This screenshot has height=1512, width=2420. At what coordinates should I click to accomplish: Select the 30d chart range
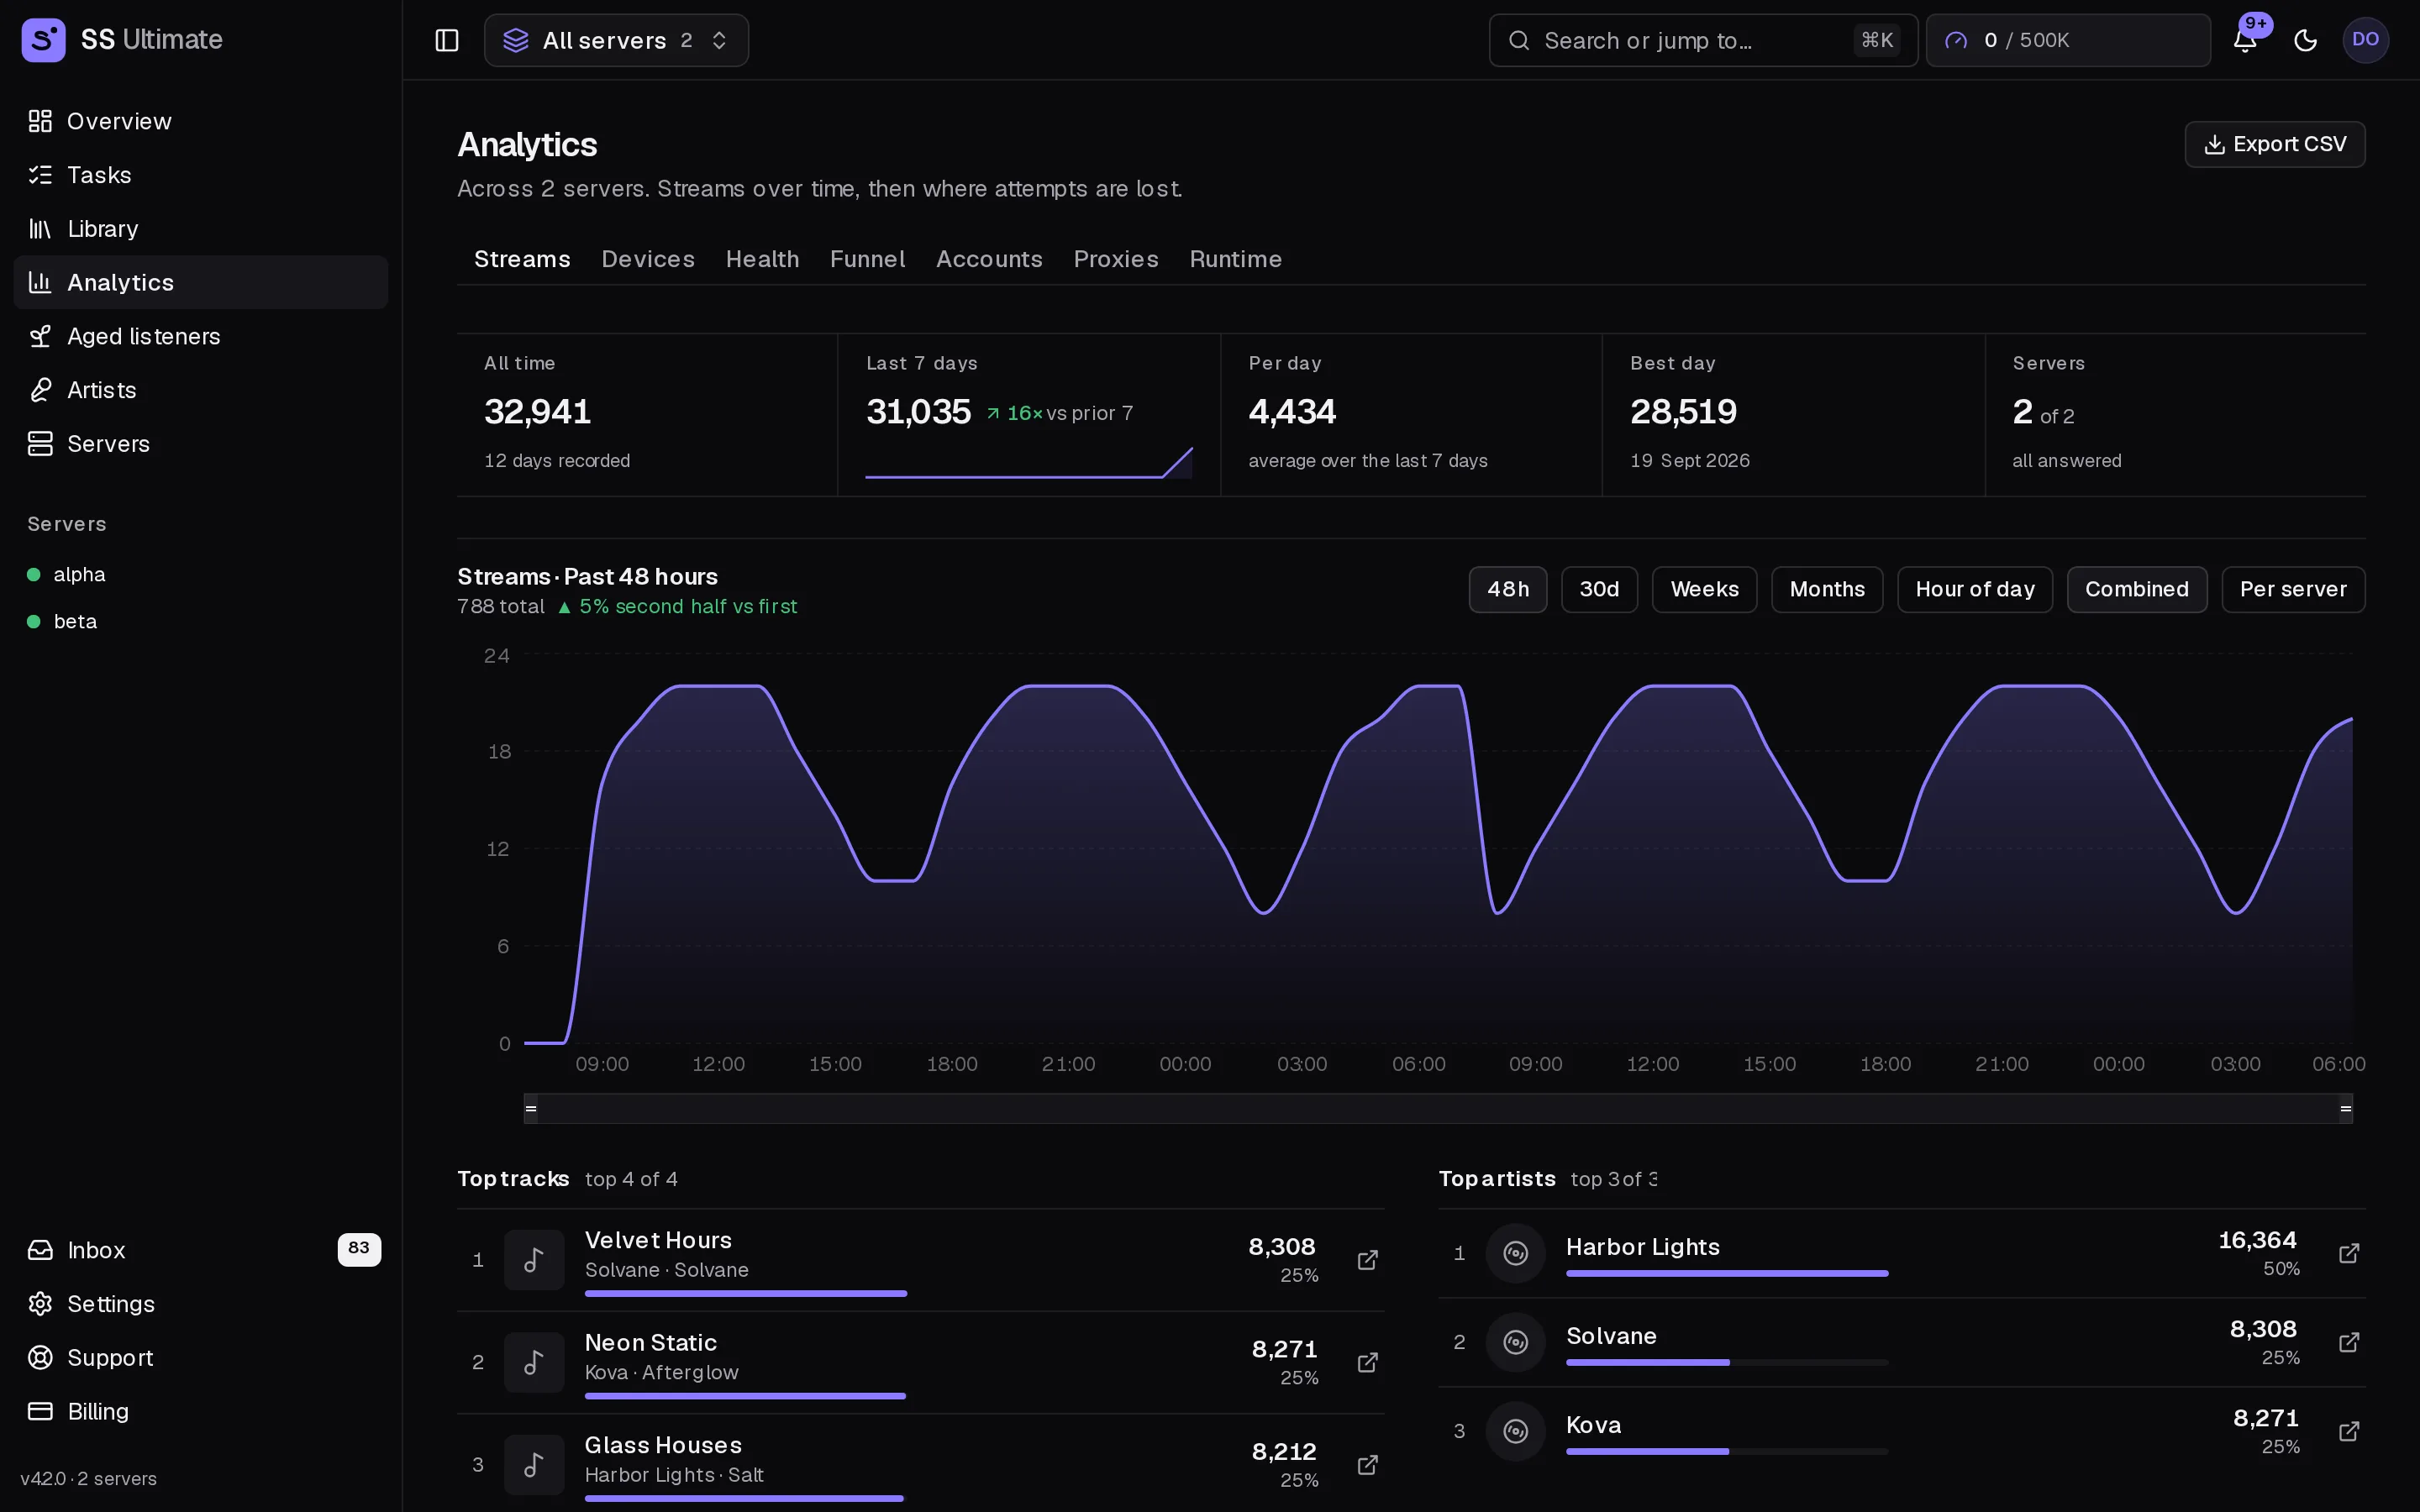tap(1598, 589)
